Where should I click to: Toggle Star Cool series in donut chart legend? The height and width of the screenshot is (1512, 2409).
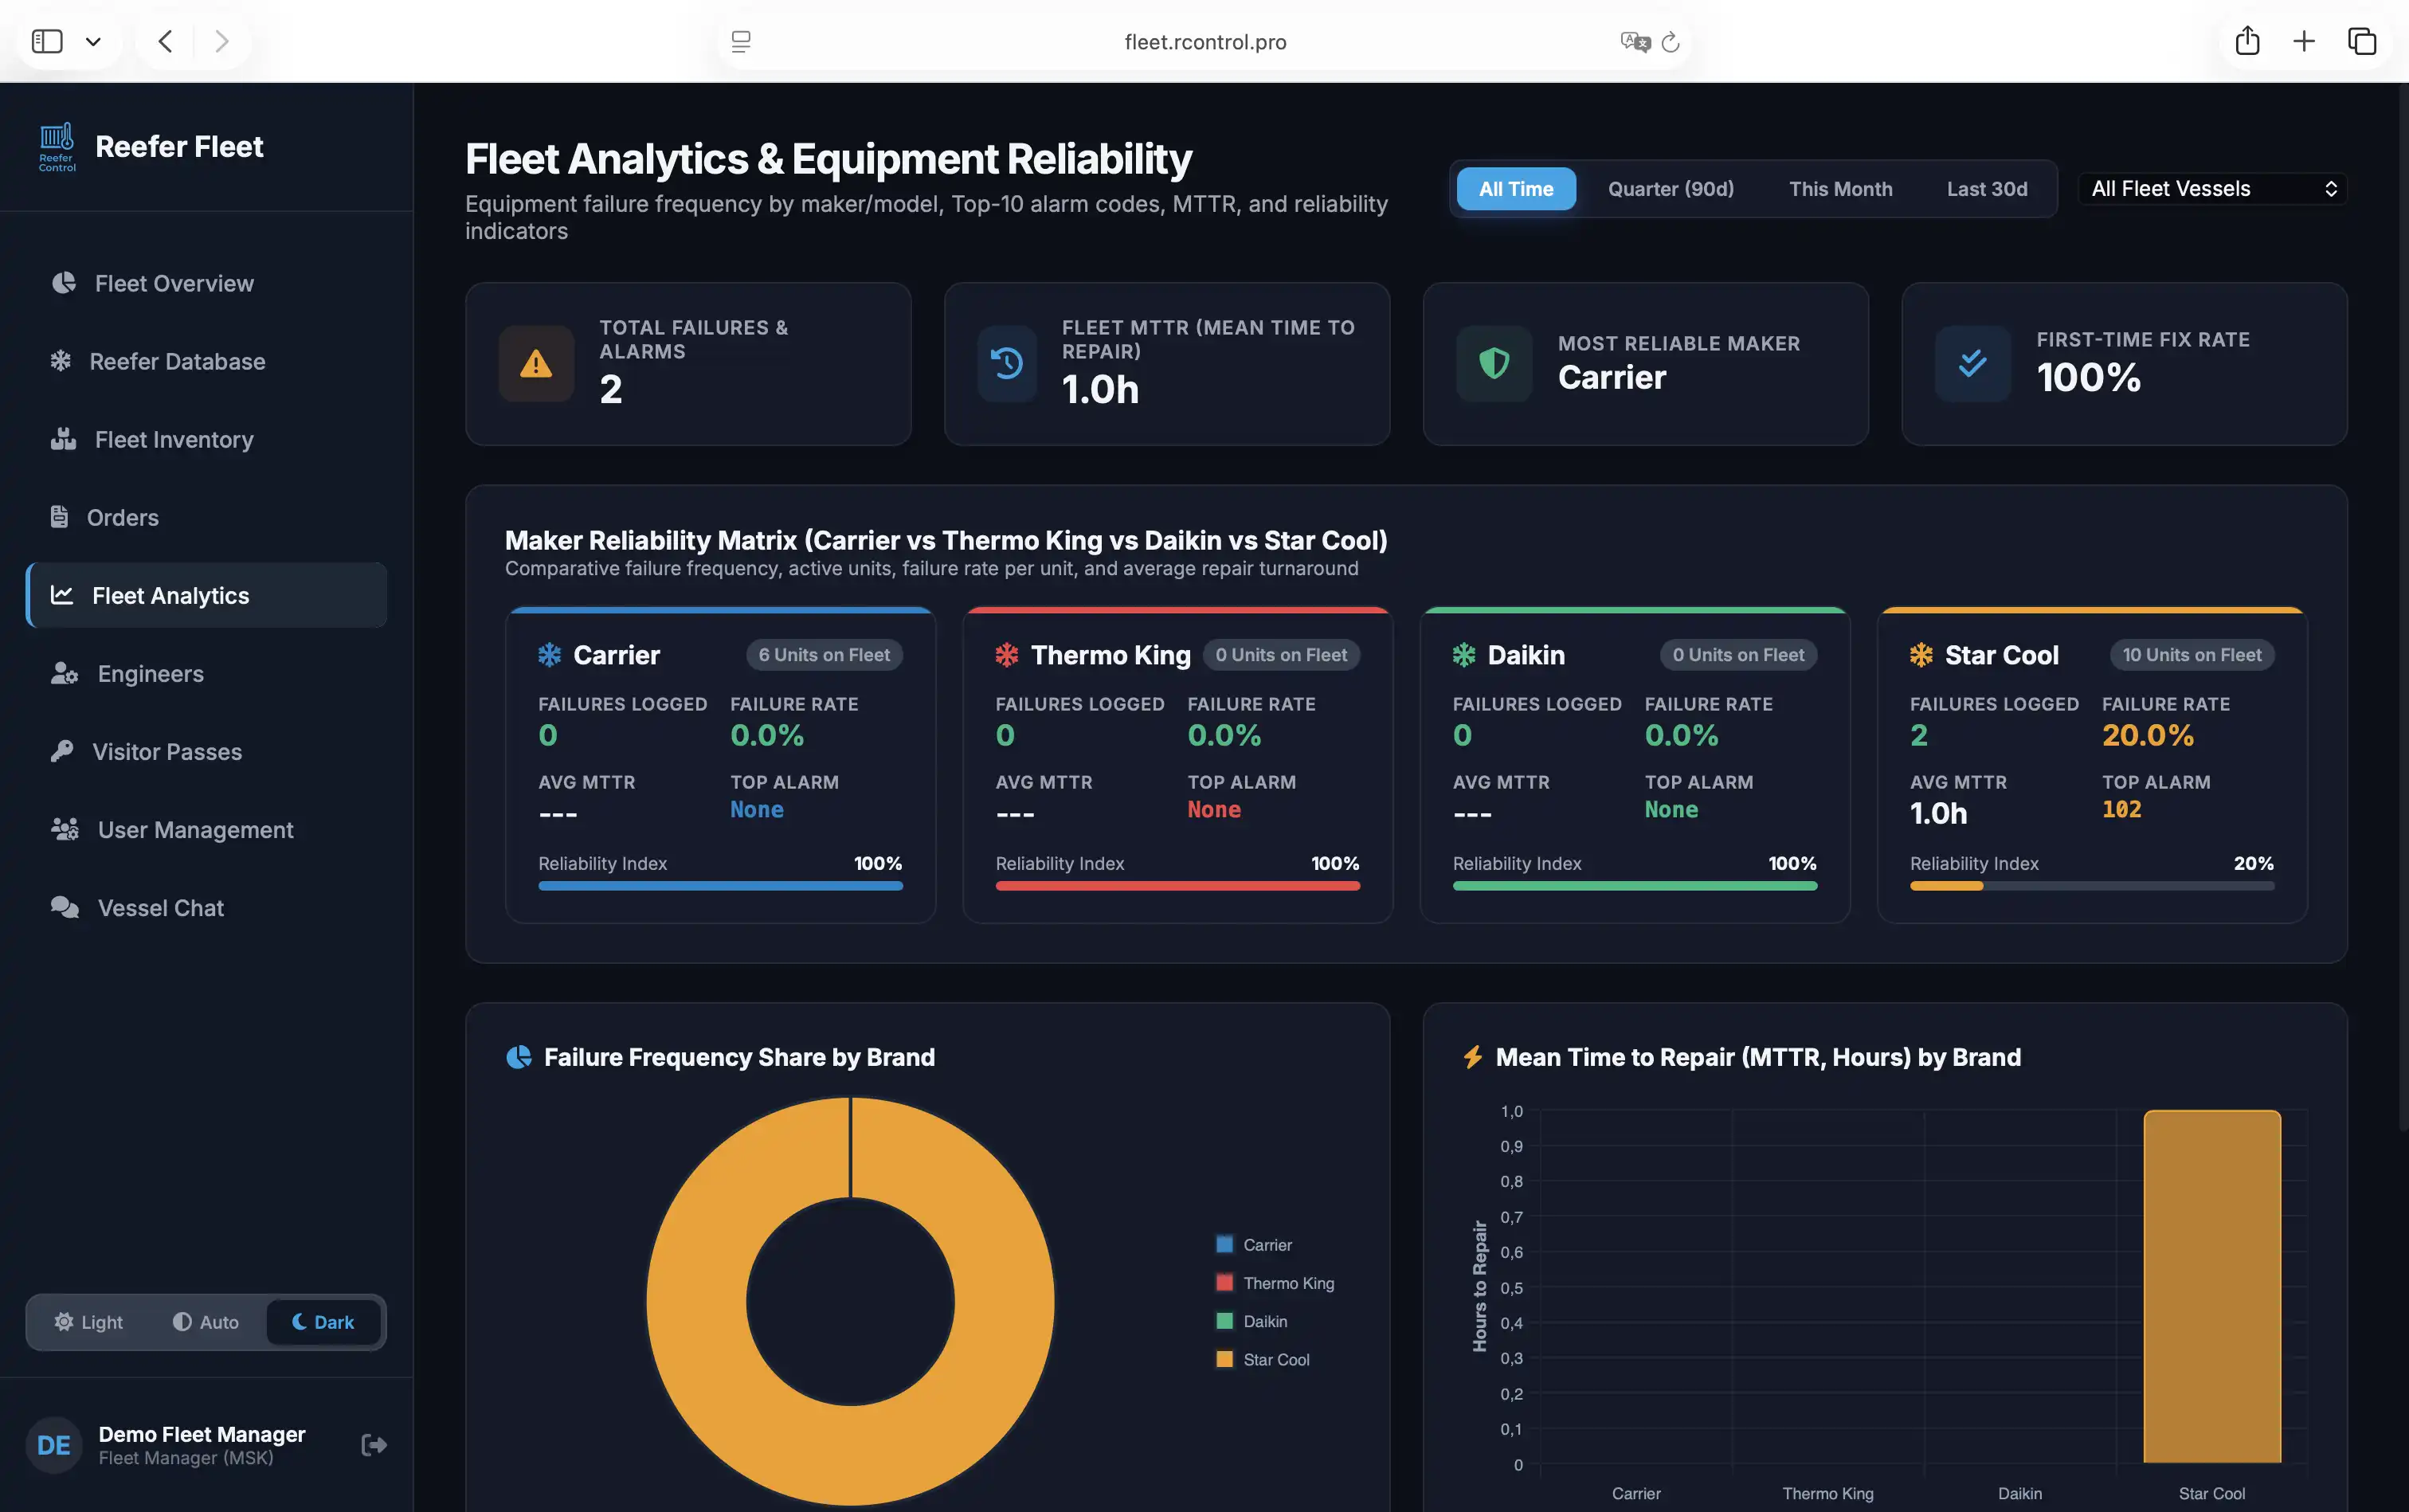1263,1359
